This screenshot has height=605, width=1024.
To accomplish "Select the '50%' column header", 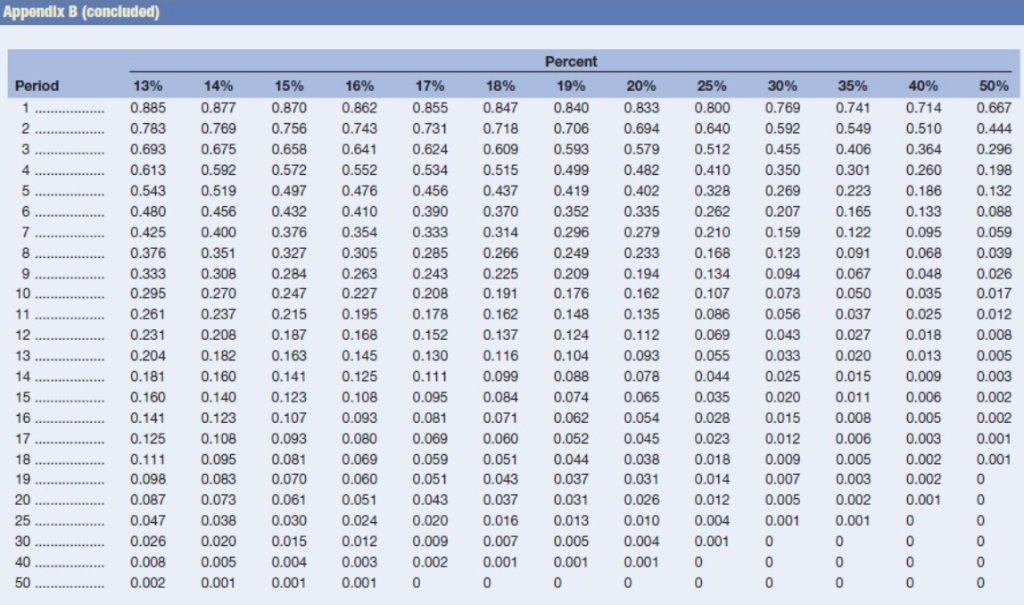I will [x=994, y=86].
